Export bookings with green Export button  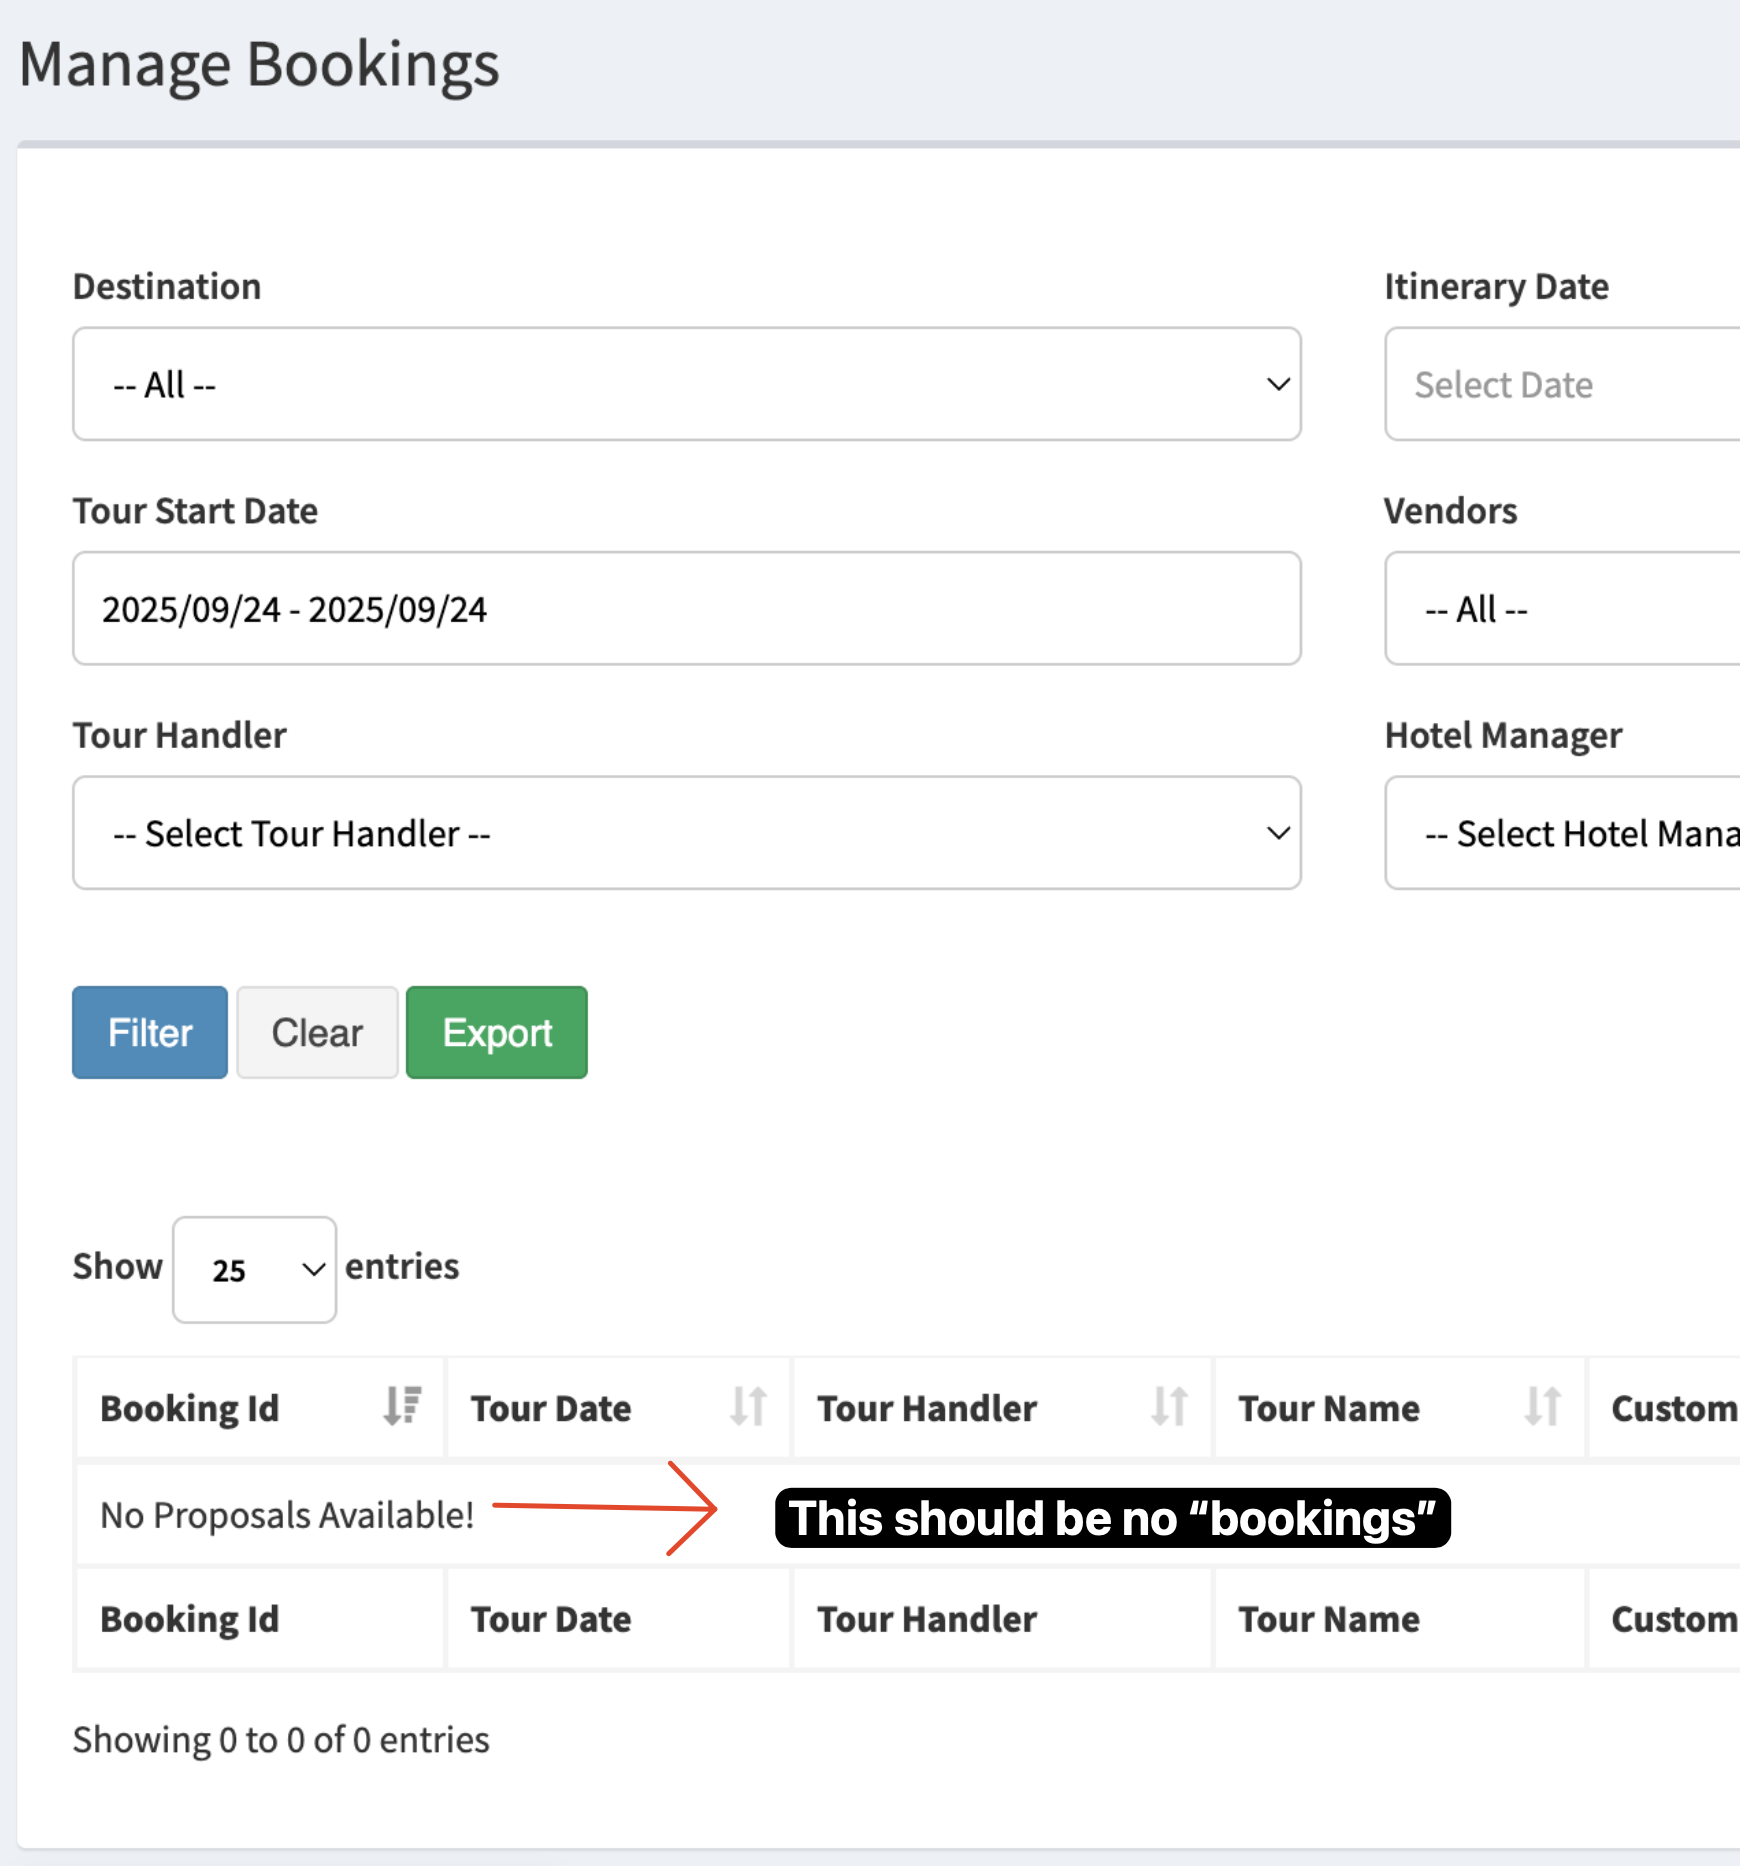tap(497, 1033)
